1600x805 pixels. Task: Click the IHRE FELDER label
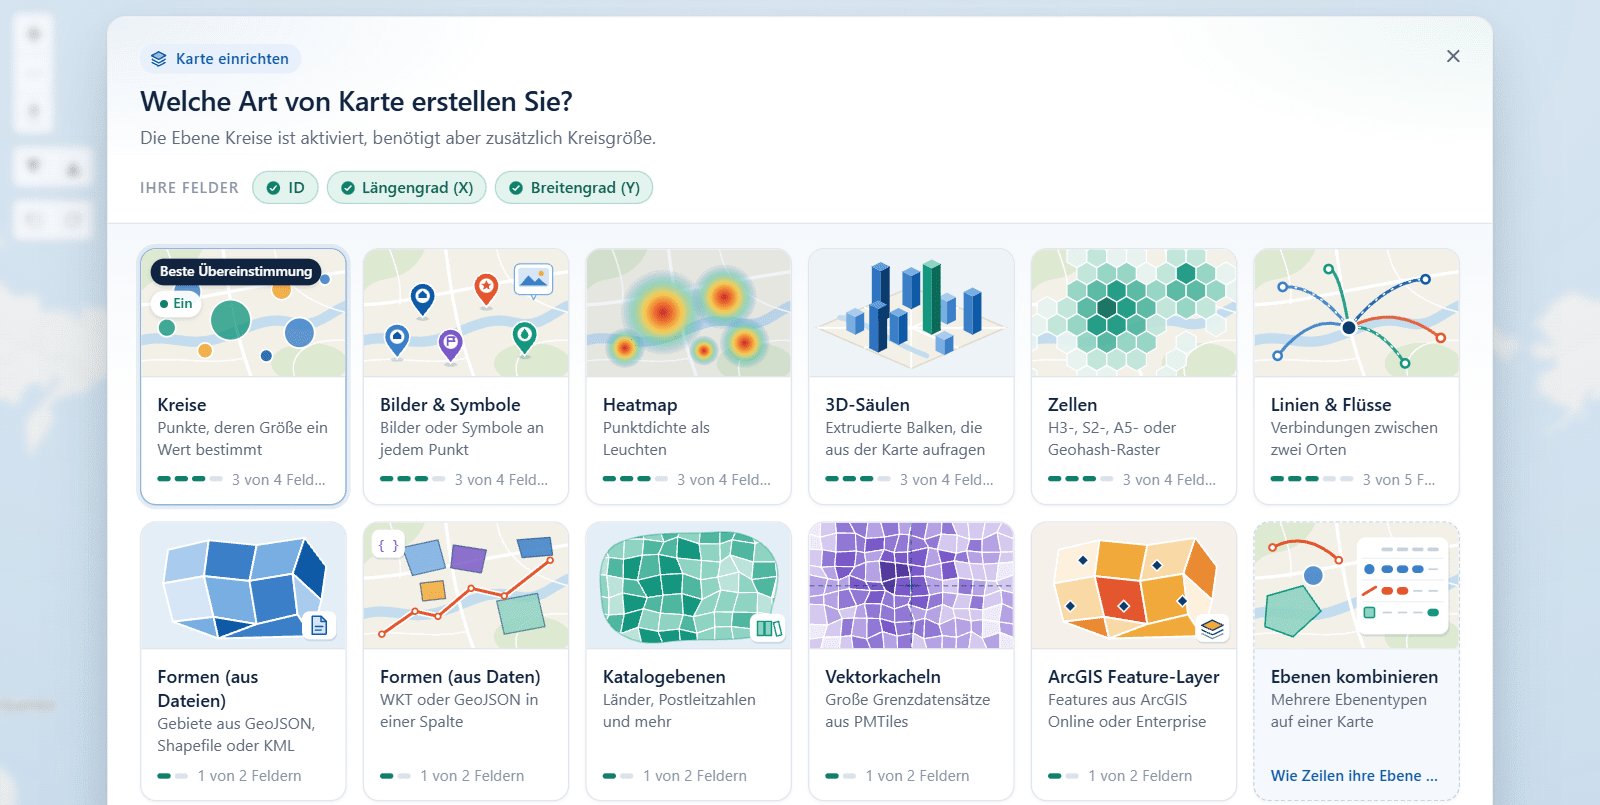point(189,188)
